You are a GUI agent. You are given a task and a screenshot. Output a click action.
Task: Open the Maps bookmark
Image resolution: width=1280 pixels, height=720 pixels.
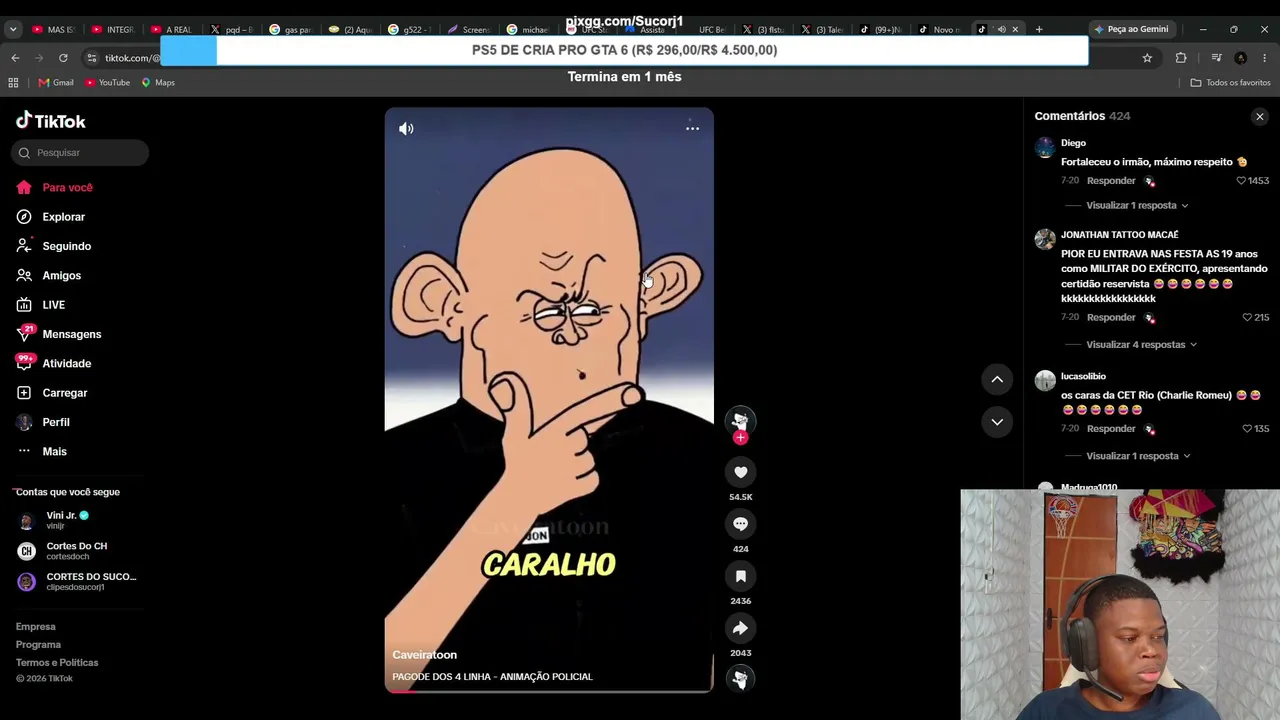point(158,83)
